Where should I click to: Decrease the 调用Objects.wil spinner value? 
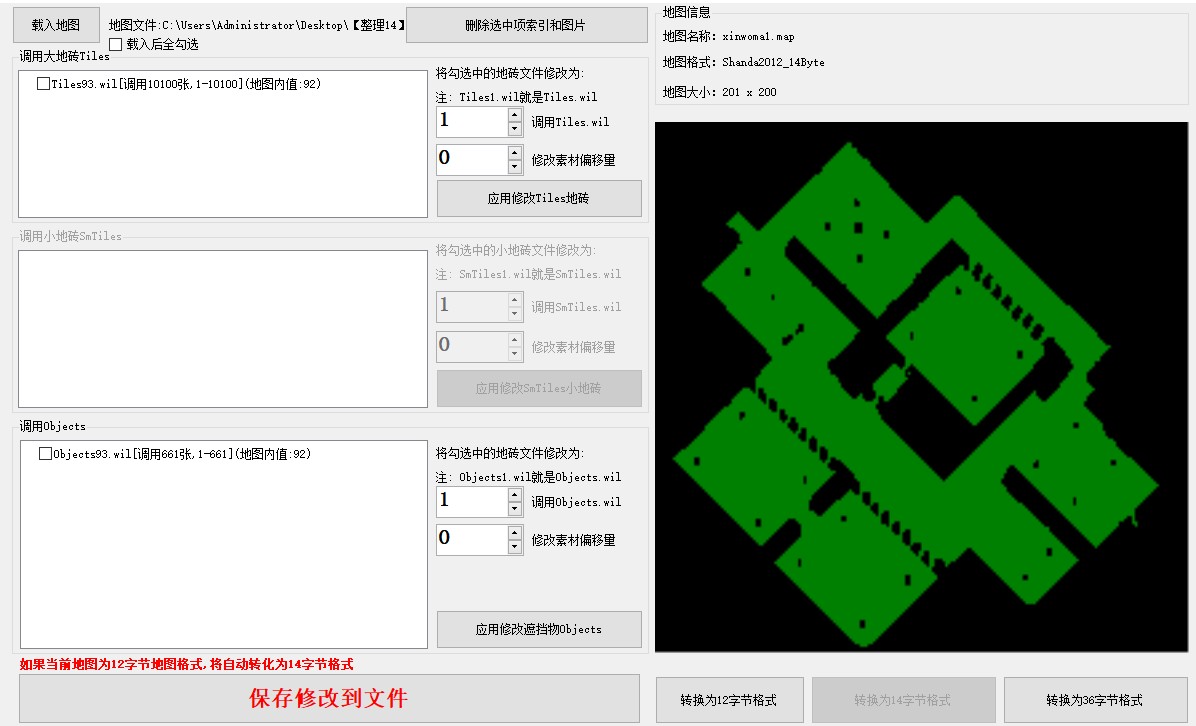(515, 509)
